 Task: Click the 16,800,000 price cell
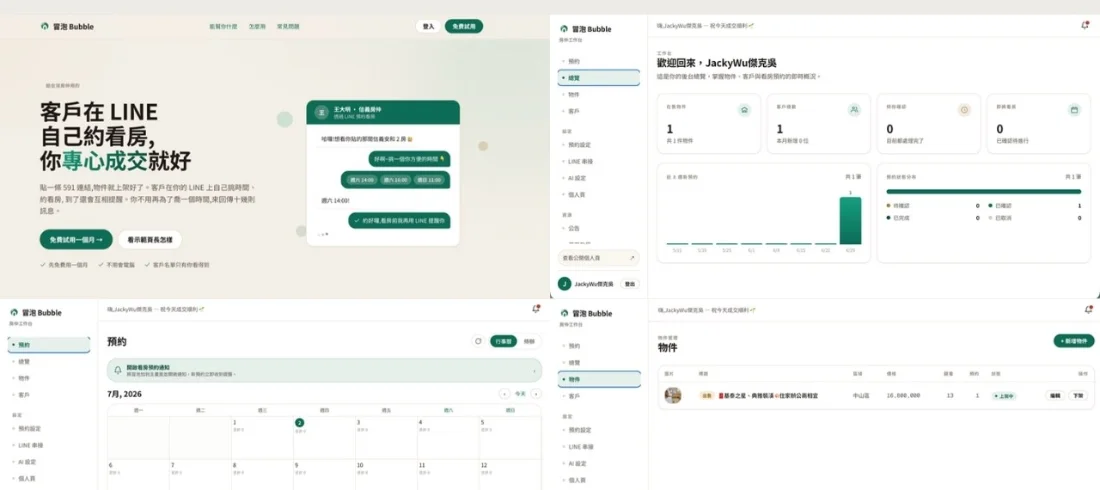[904, 395]
